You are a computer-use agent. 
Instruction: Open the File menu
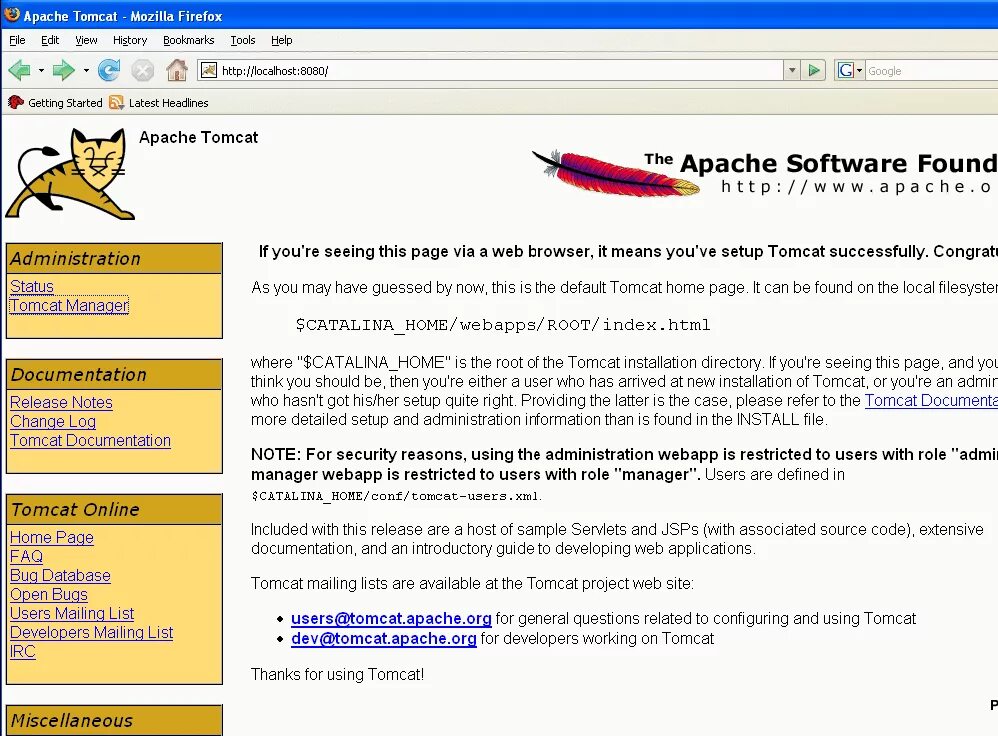pos(17,40)
